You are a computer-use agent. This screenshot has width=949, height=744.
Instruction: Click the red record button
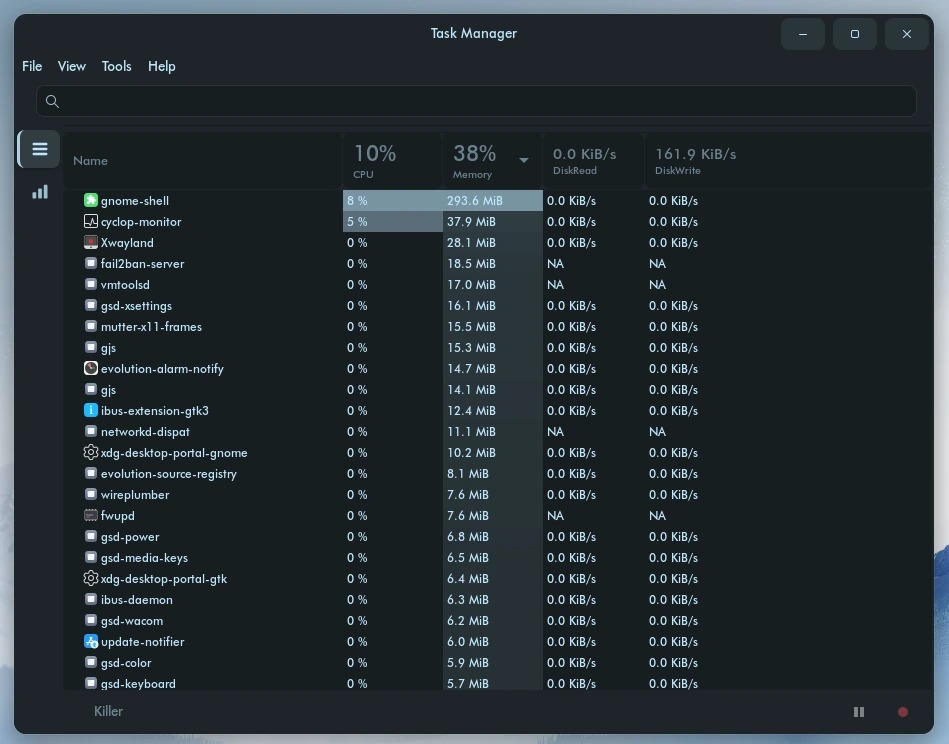(903, 712)
